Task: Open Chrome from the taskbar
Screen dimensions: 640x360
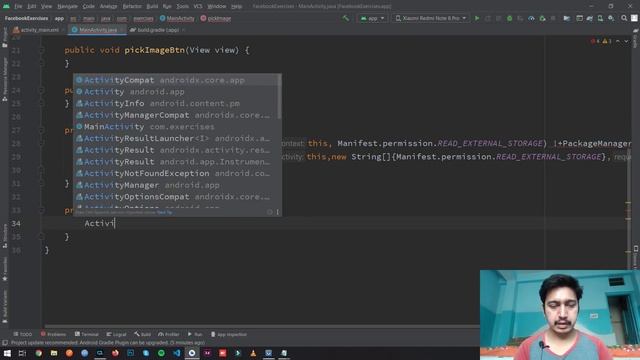Action: coord(38,353)
